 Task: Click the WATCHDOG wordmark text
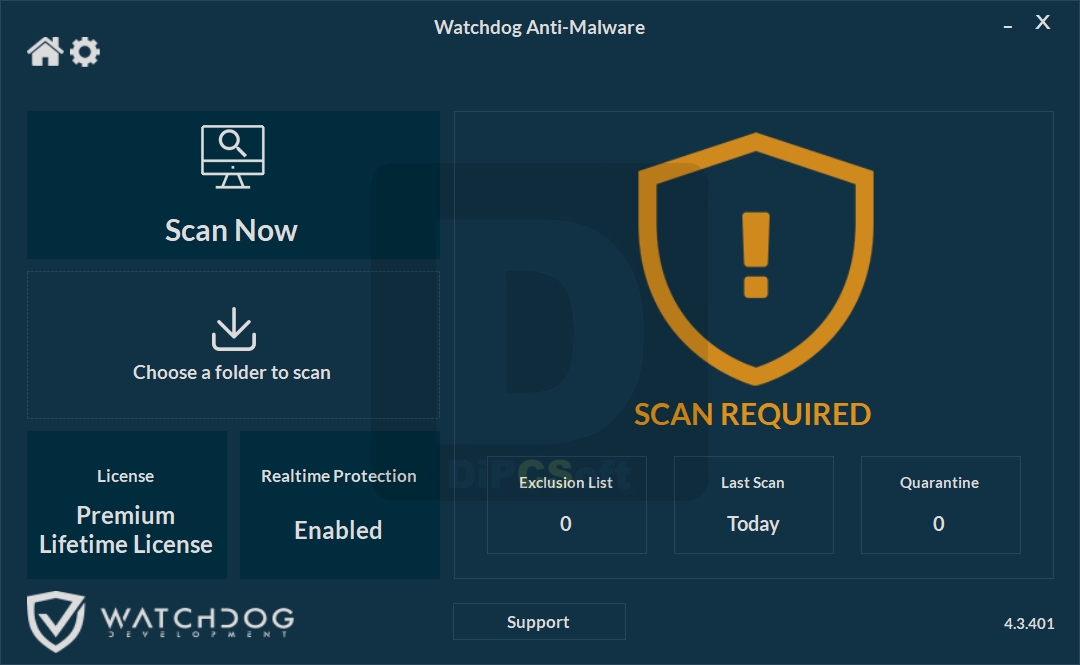point(198,618)
